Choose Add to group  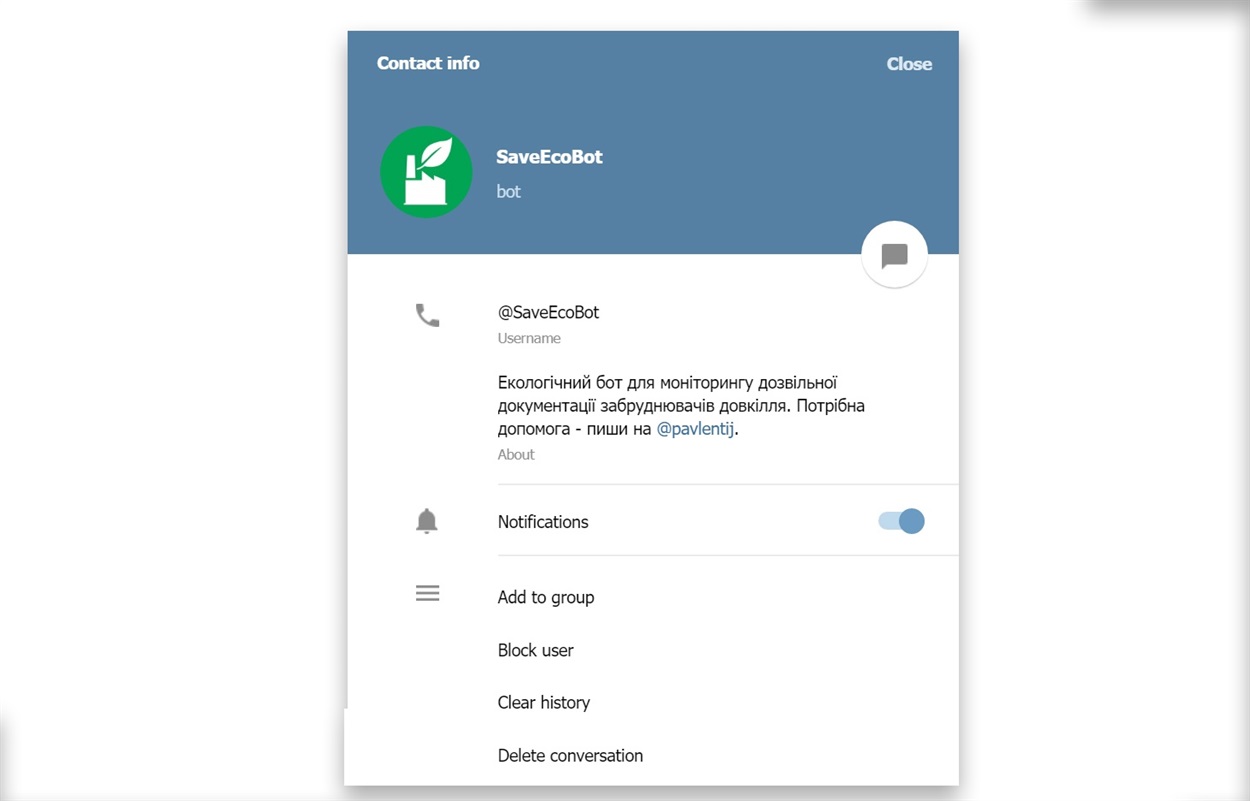pos(546,597)
